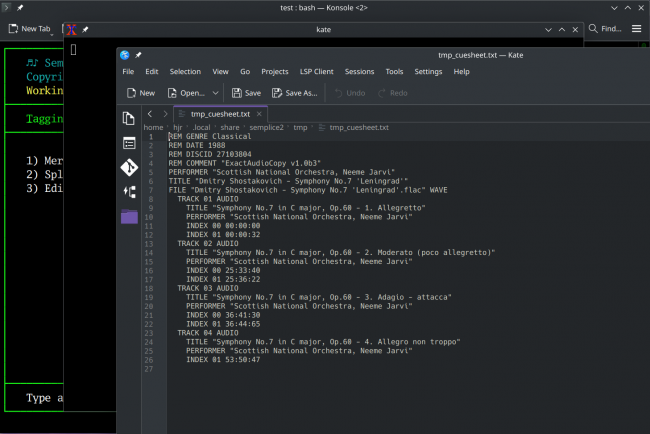Image resolution: width=650 pixels, height=434 pixels.
Task: Open the Git panel in Kate's sidebar
Action: [129, 167]
